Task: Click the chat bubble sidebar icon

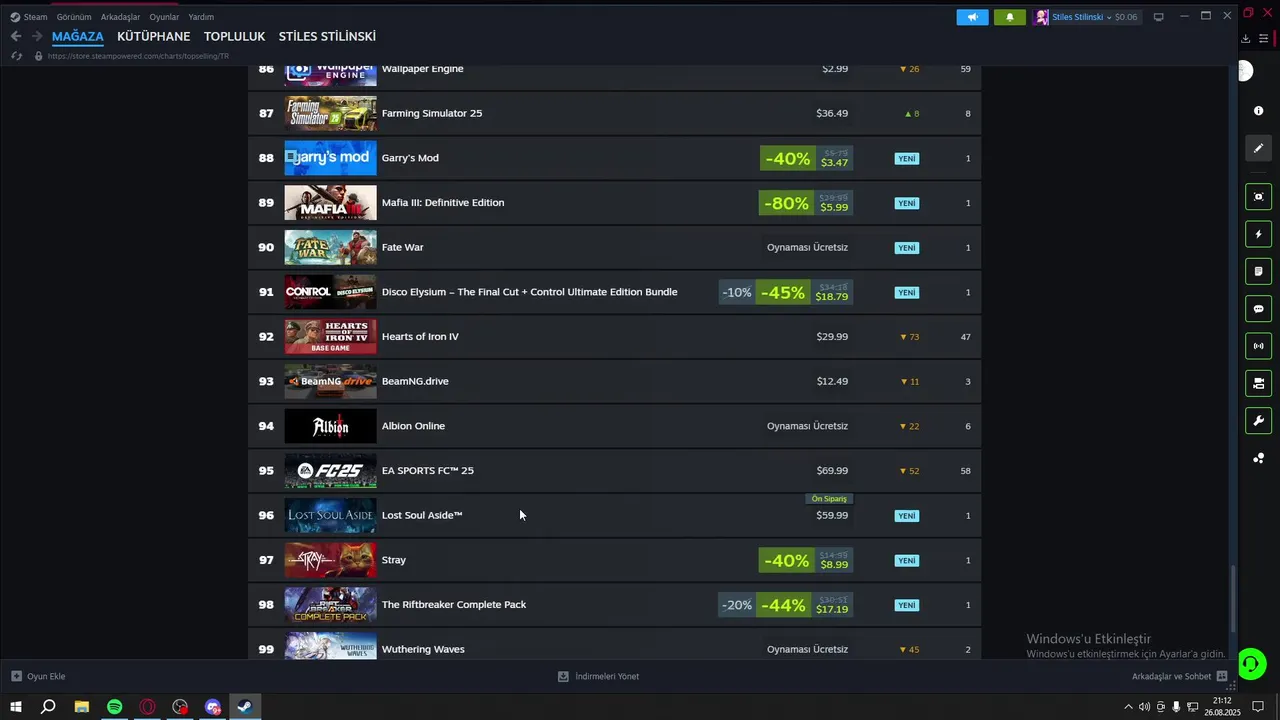Action: pos(1258,309)
